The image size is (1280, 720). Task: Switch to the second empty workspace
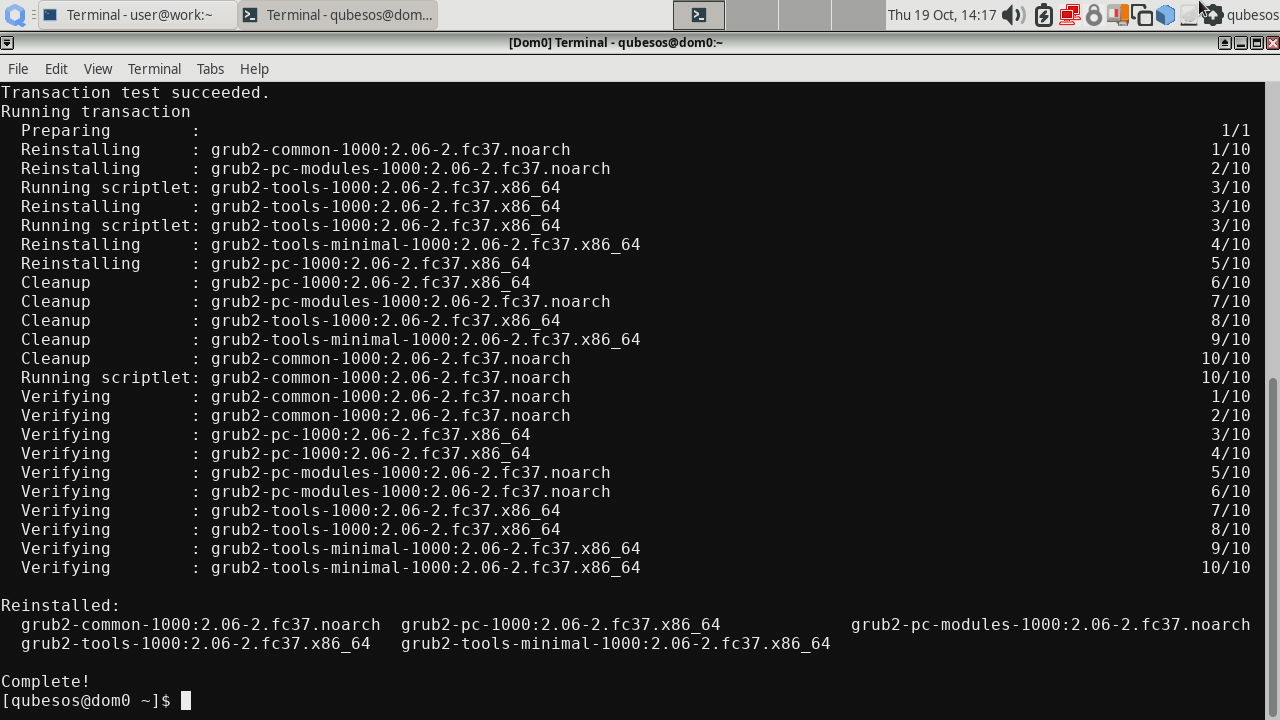pos(751,15)
